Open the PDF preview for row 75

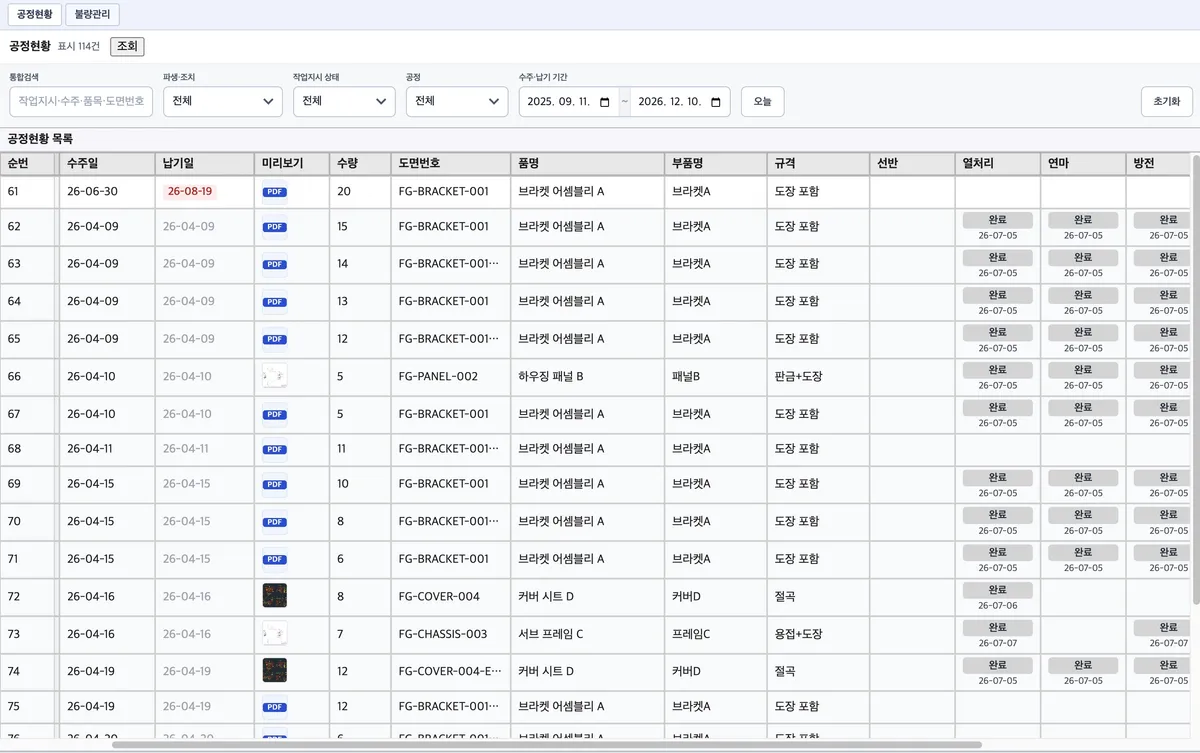tap(274, 707)
